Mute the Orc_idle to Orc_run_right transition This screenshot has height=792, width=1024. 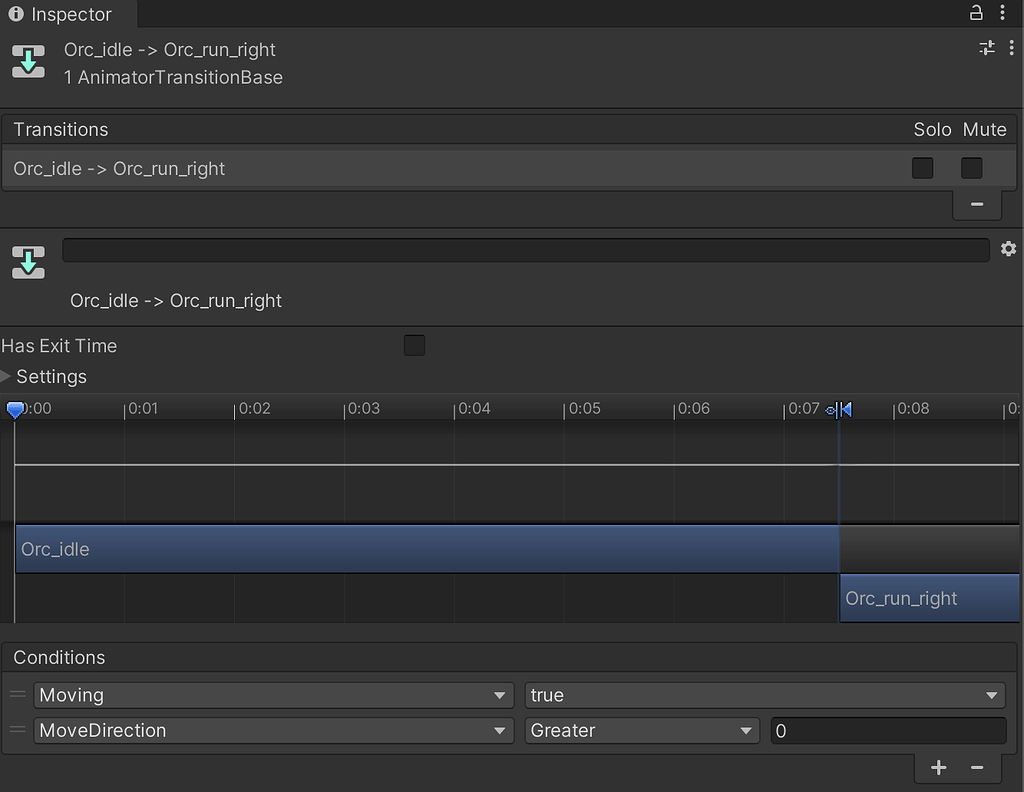(971, 168)
